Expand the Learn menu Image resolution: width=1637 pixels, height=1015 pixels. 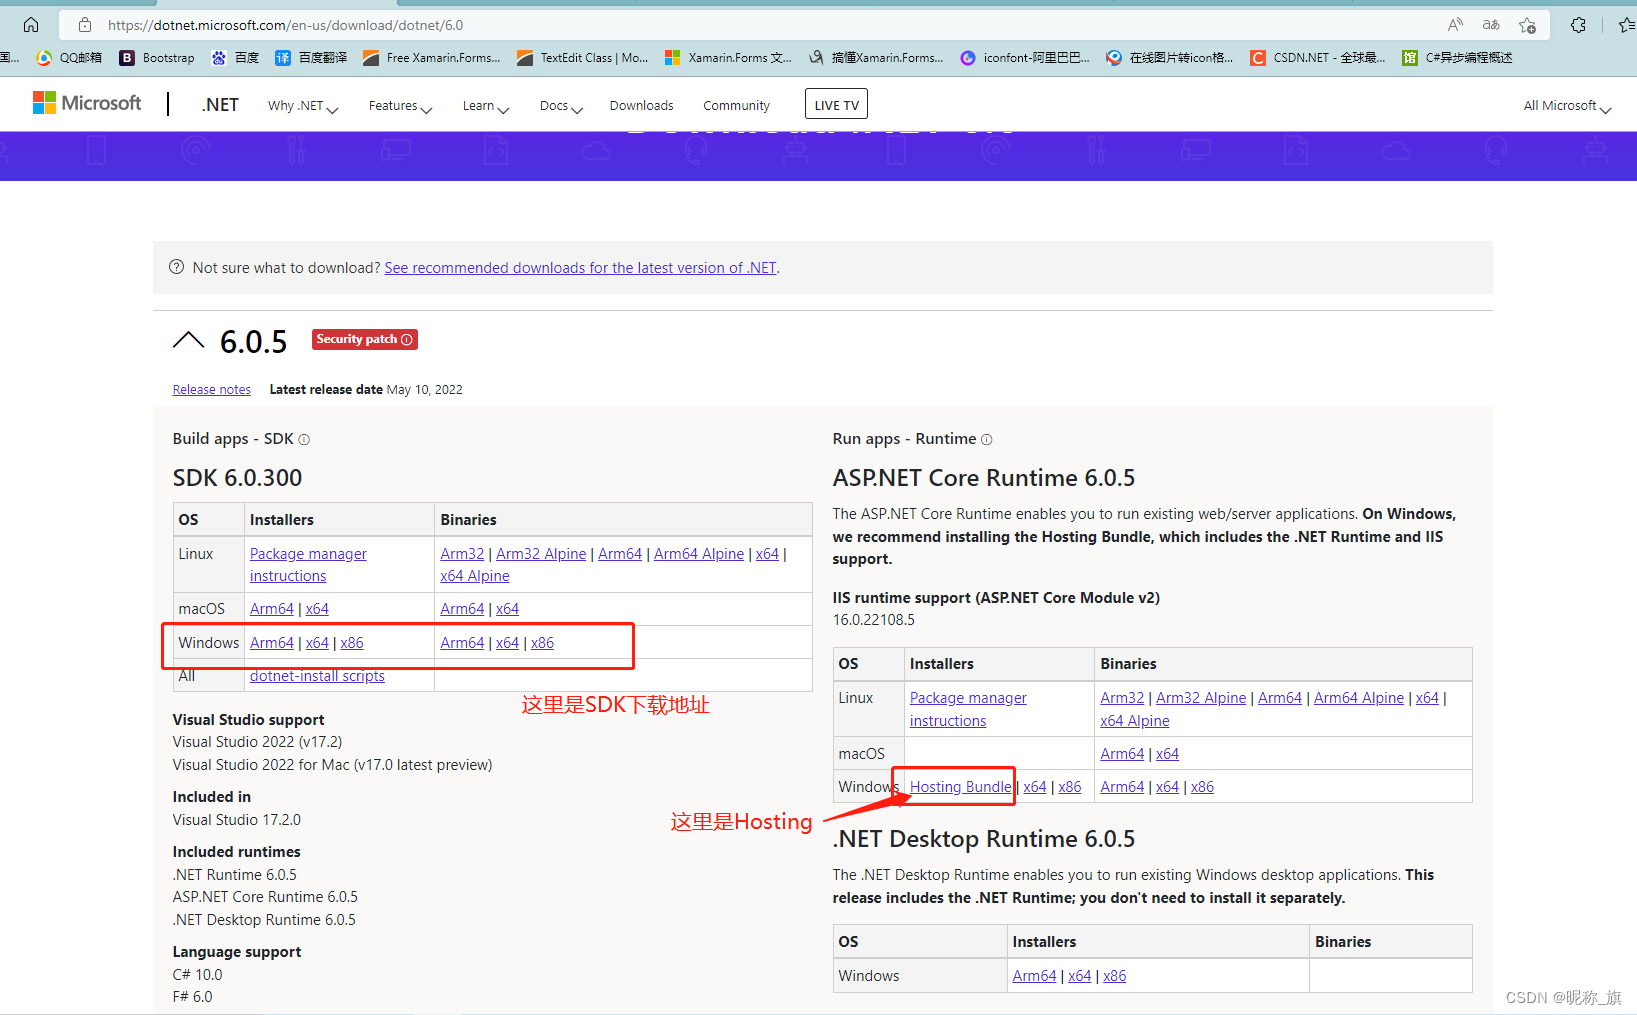point(486,106)
